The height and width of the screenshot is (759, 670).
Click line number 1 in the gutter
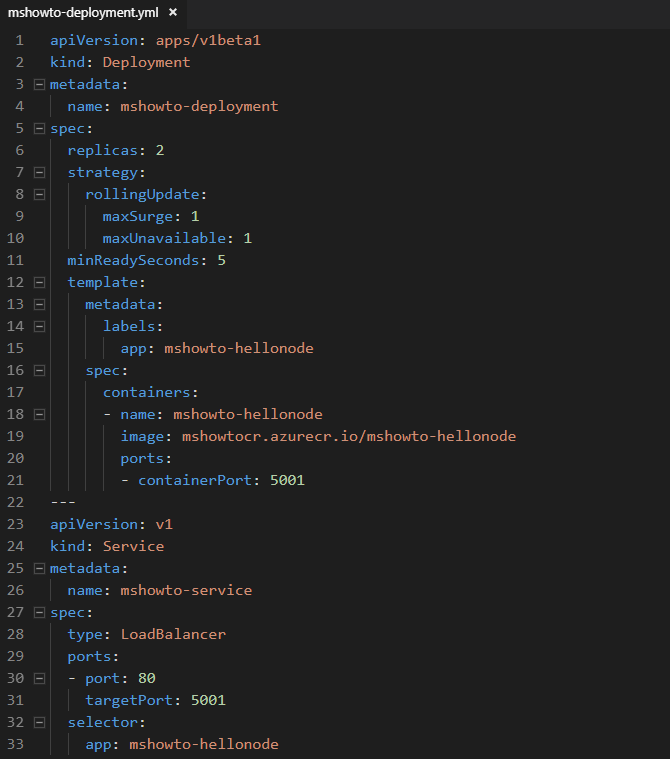(x=19, y=40)
